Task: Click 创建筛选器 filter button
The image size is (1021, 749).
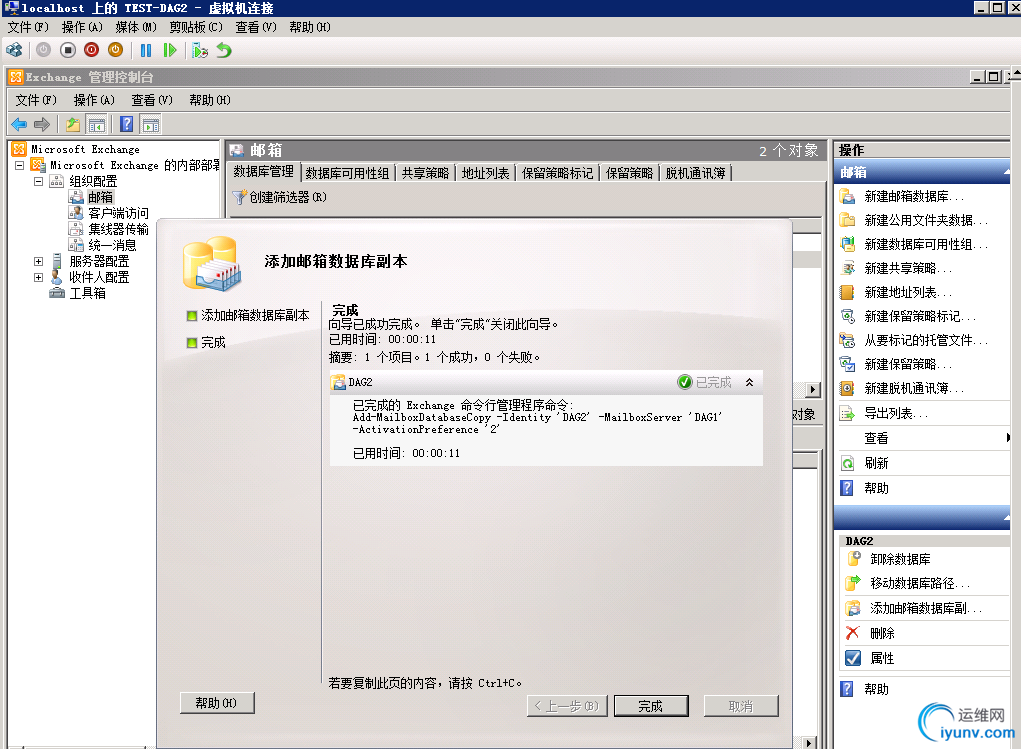Action: pyautogui.click(x=280, y=197)
